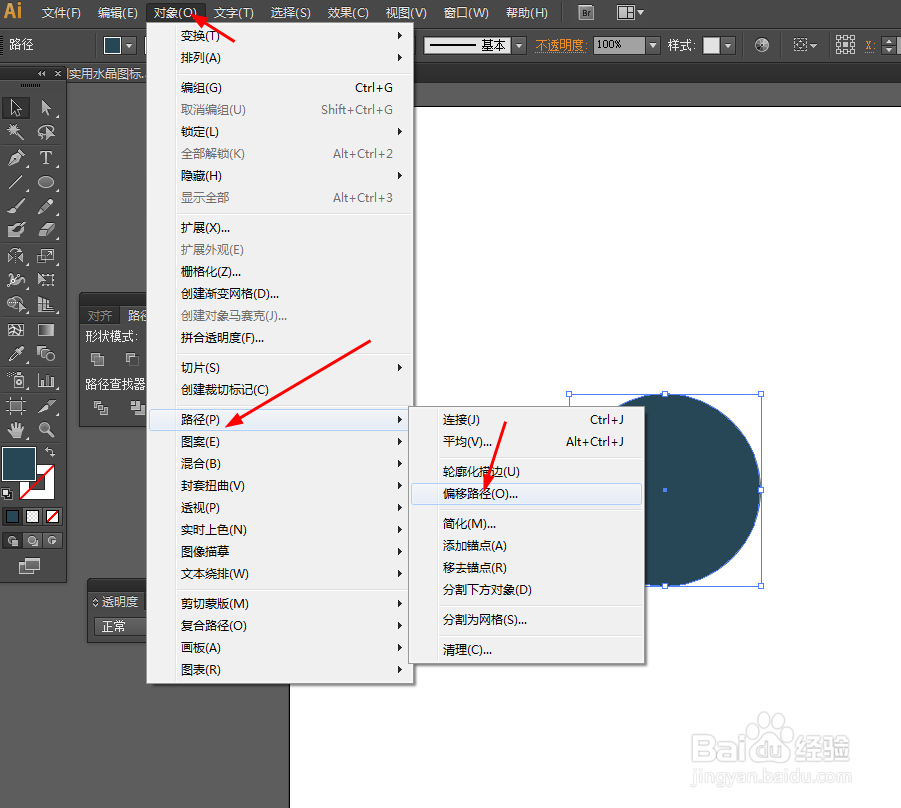
Task: Pick the Slice tool
Action: point(46,406)
